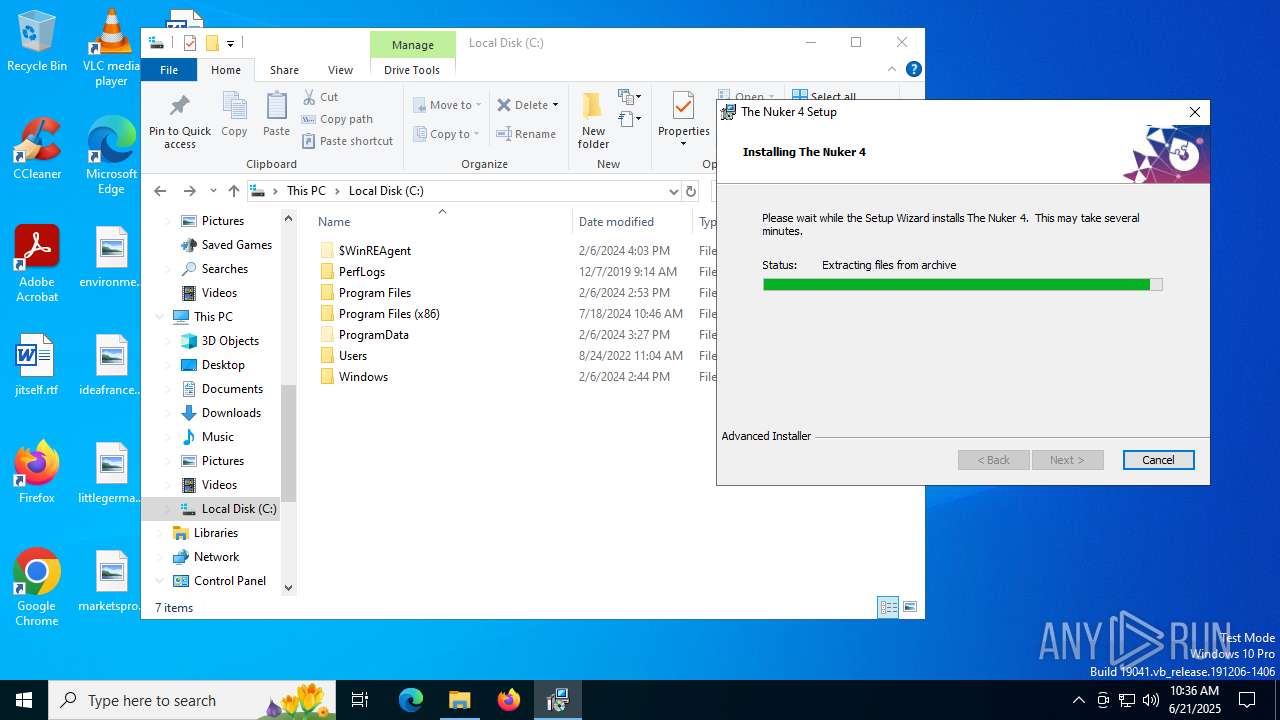Go up one folder level arrow
Viewport: 1280px width, 720px height.
pos(234,191)
